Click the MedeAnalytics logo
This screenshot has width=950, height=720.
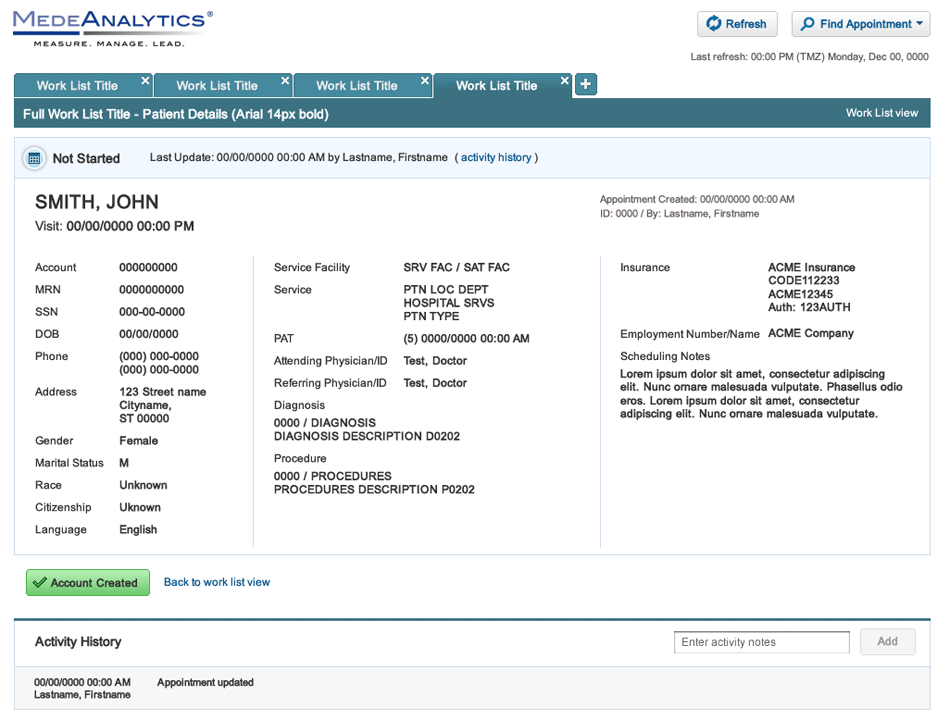pyautogui.click(x=112, y=27)
